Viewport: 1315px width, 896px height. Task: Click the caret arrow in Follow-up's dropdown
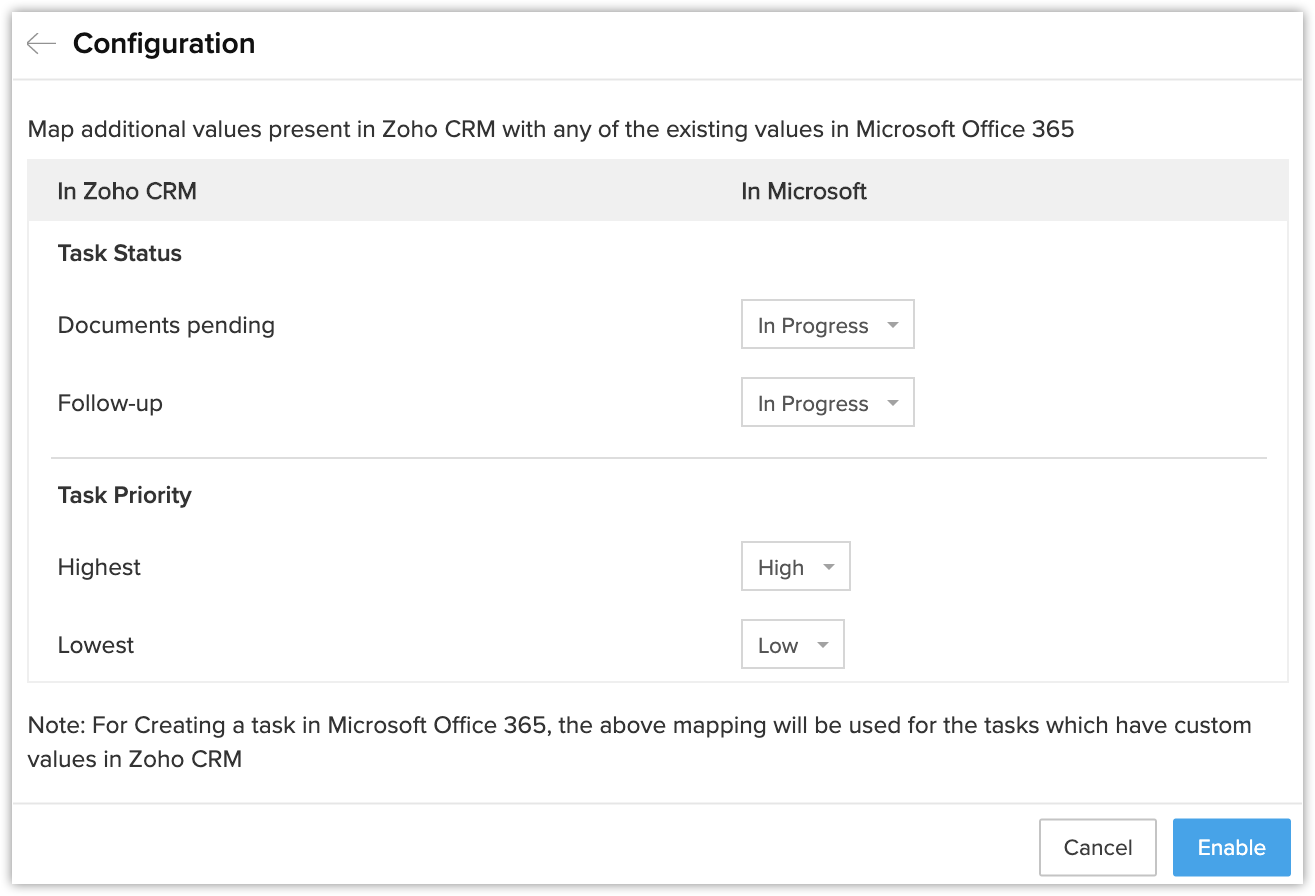click(893, 404)
